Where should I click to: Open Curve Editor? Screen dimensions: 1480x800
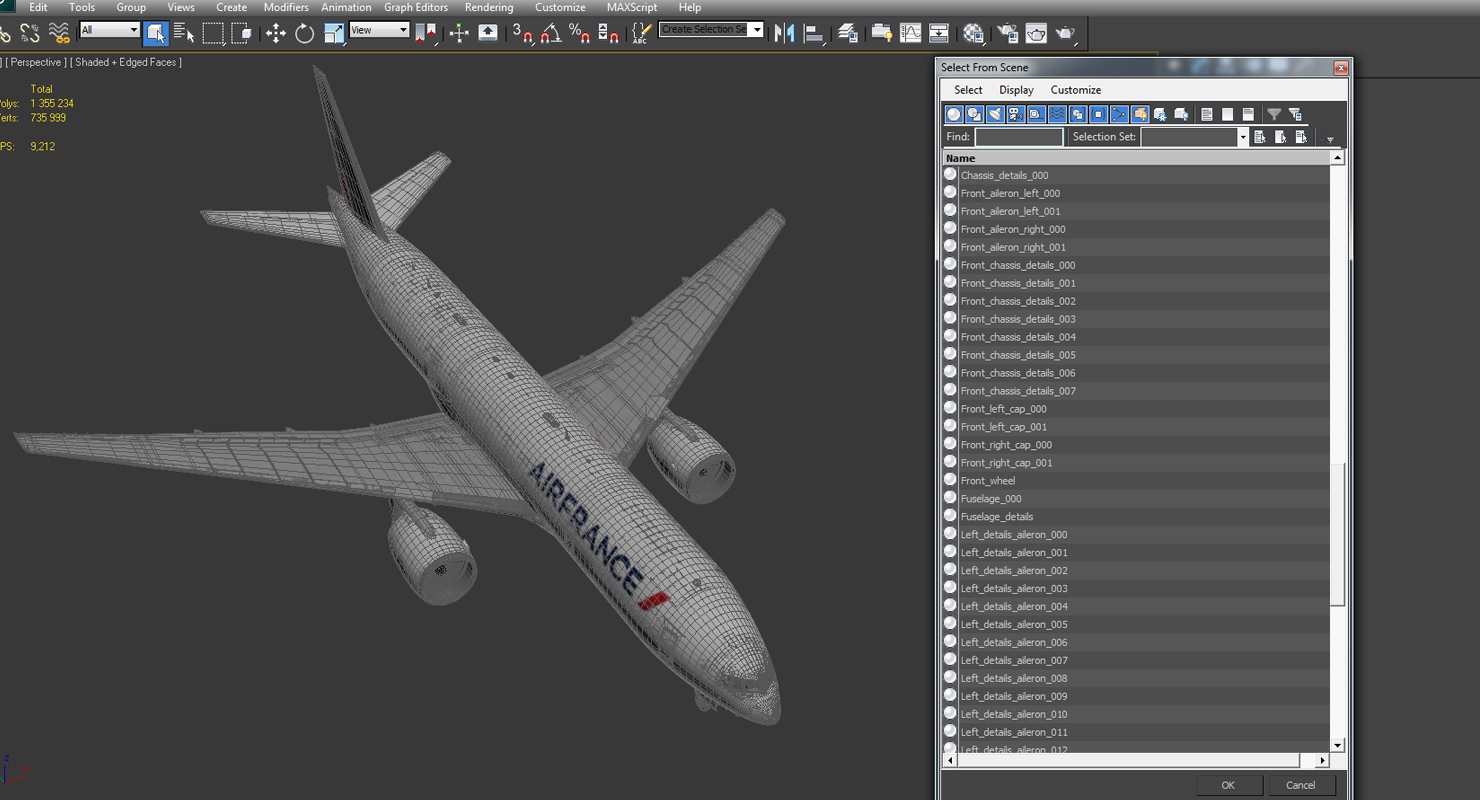pos(910,33)
